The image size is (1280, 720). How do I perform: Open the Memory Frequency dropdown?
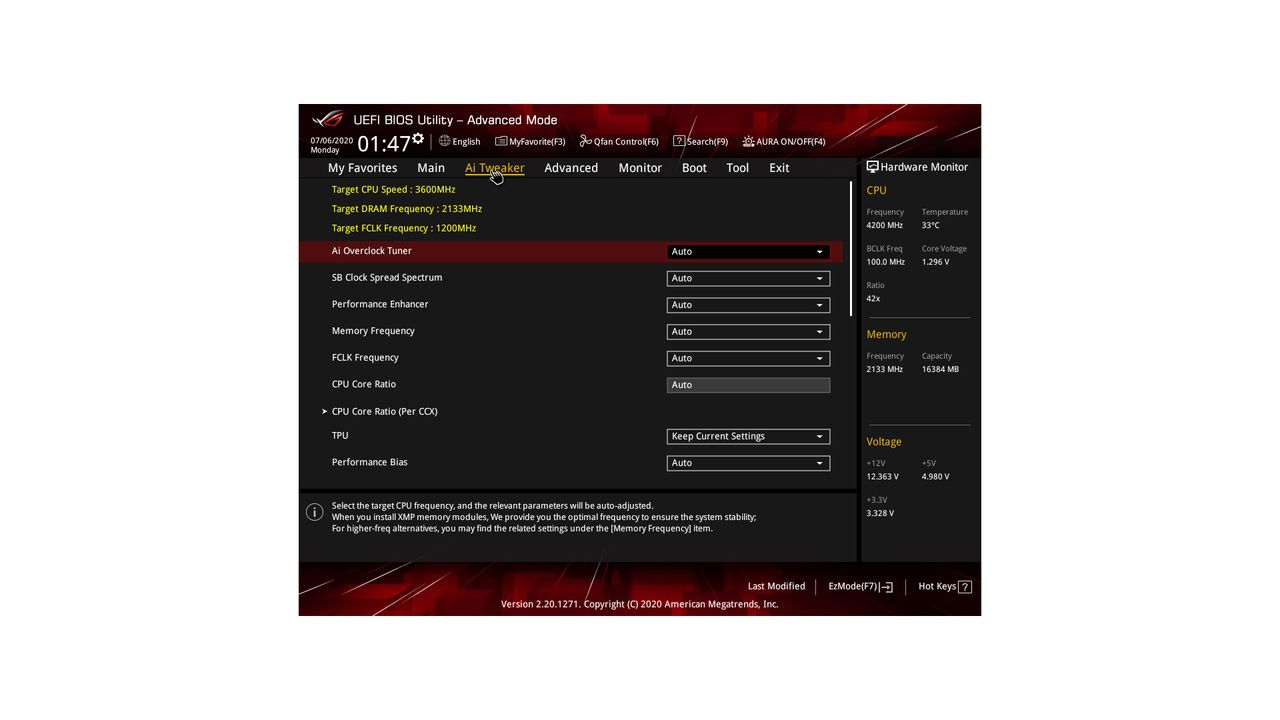pyautogui.click(x=748, y=331)
